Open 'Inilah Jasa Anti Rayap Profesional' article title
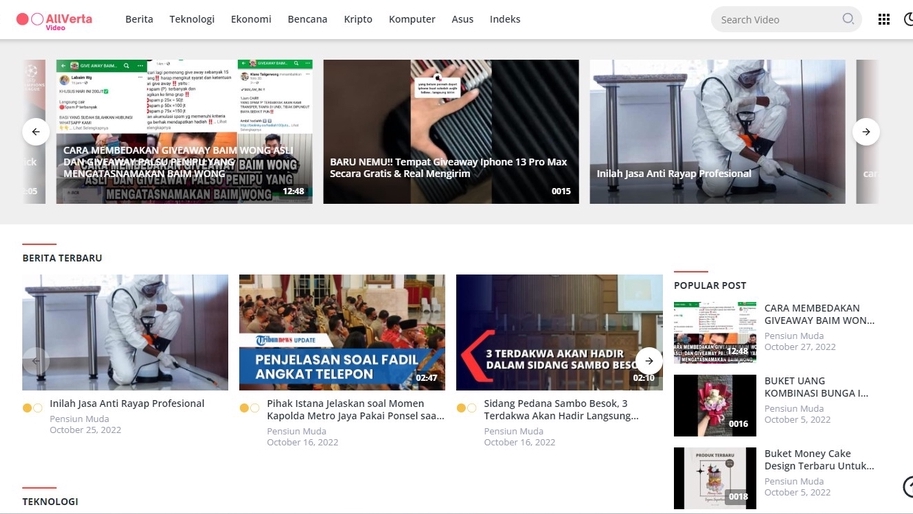 pyautogui.click(x=127, y=403)
